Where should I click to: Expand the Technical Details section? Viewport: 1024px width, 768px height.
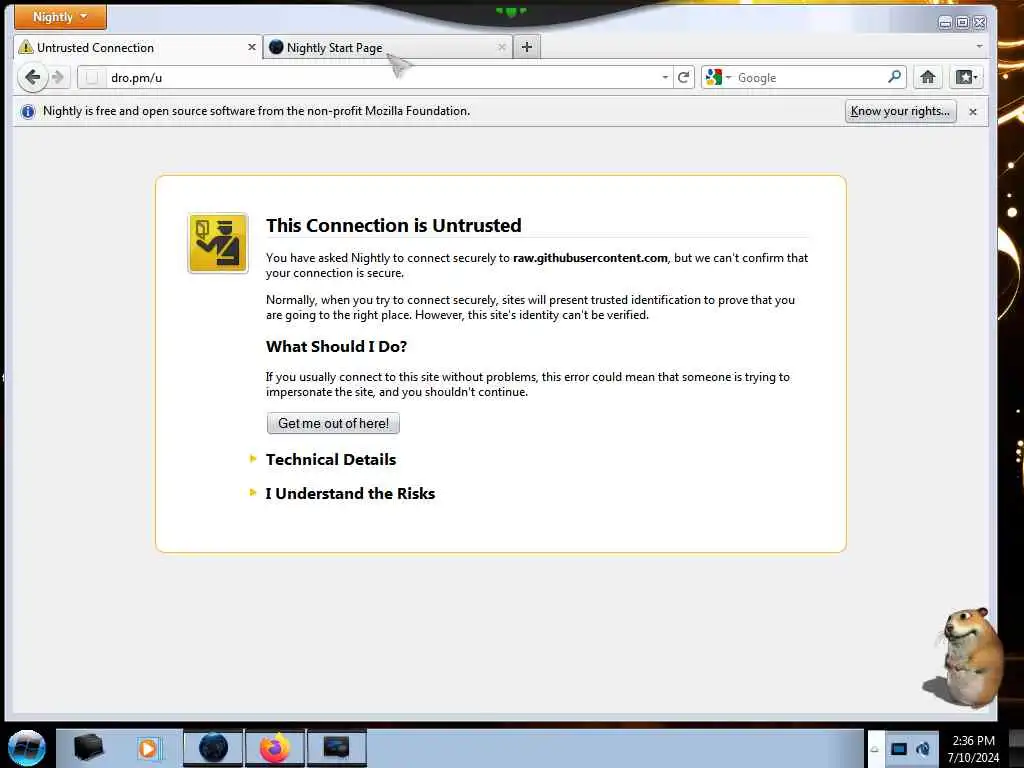point(330,460)
